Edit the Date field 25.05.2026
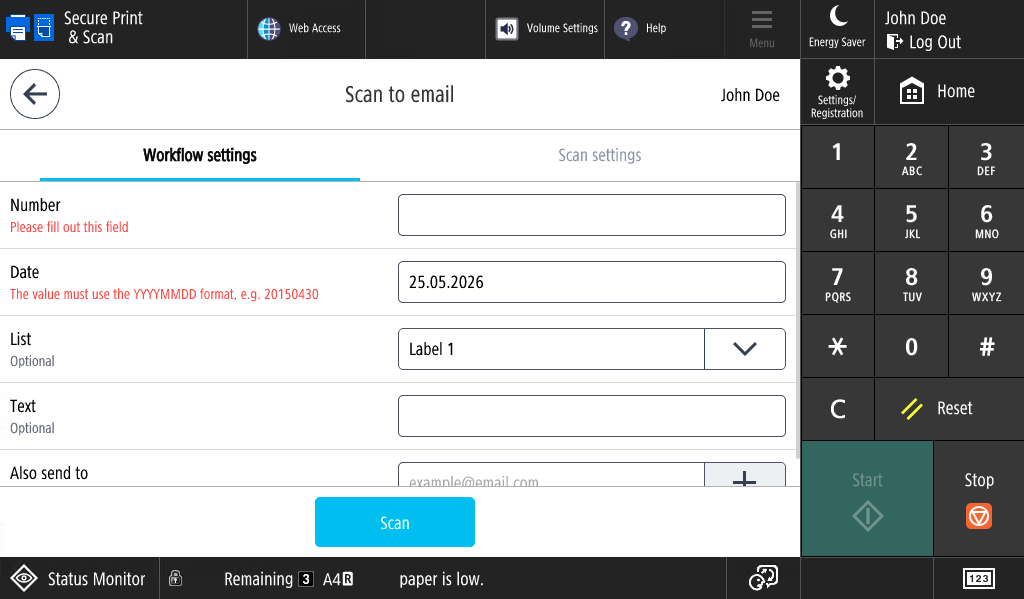Screen dimensions: 1024x599 pos(592,282)
